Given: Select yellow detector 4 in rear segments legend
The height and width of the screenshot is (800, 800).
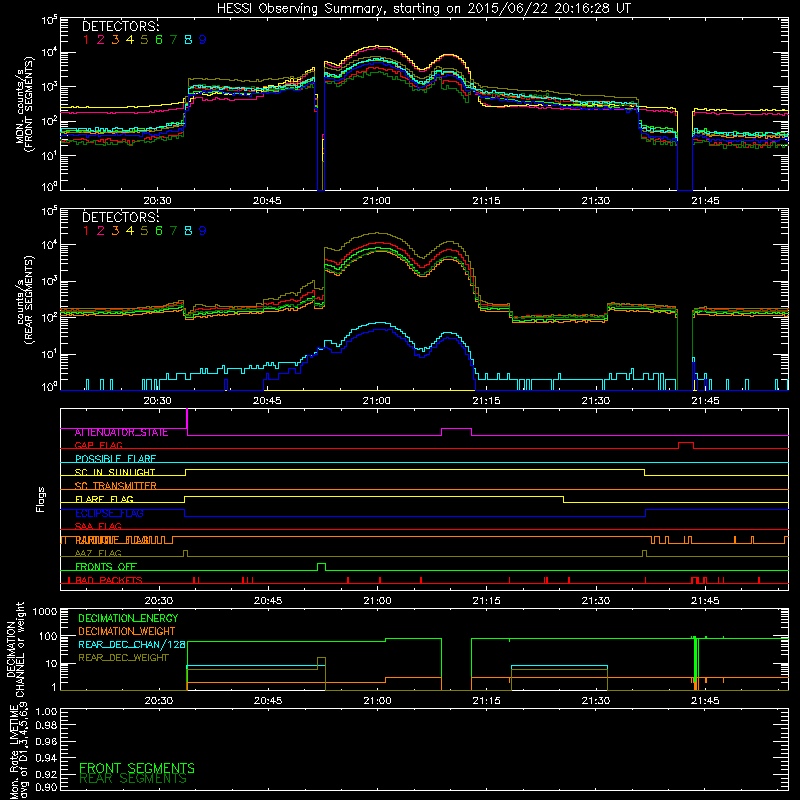Looking at the screenshot, I should tap(130, 231).
